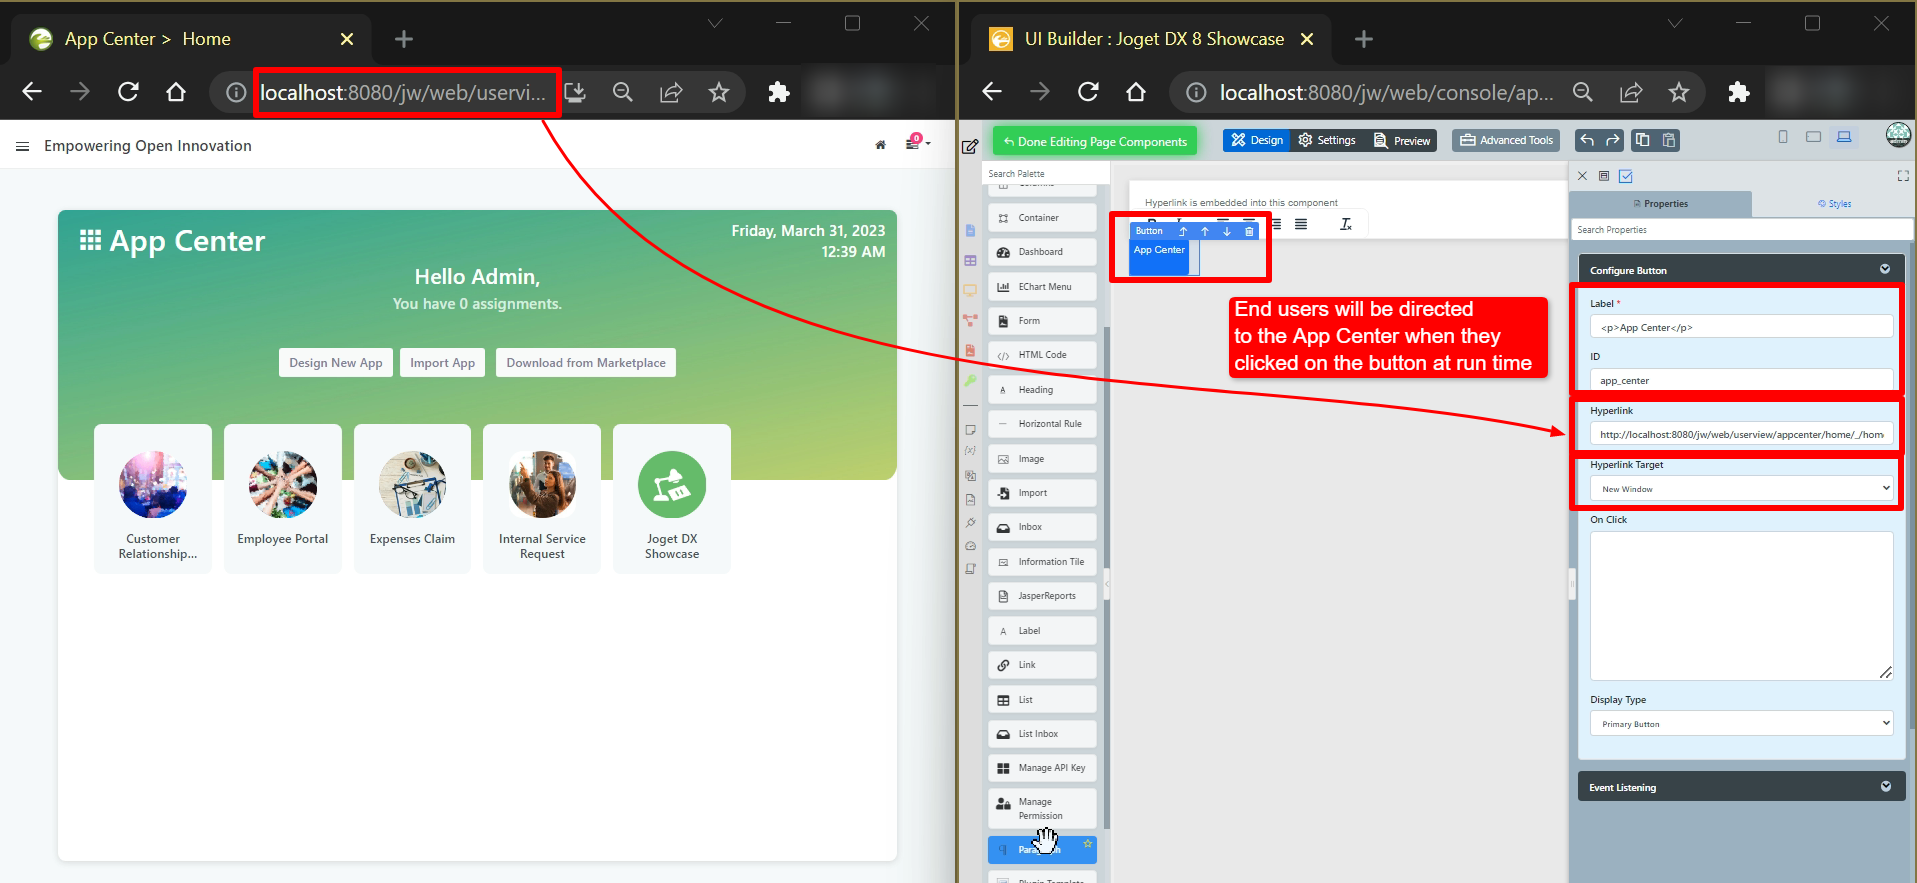
Task: Click the Hyperlink URL input field
Action: click(x=1740, y=434)
